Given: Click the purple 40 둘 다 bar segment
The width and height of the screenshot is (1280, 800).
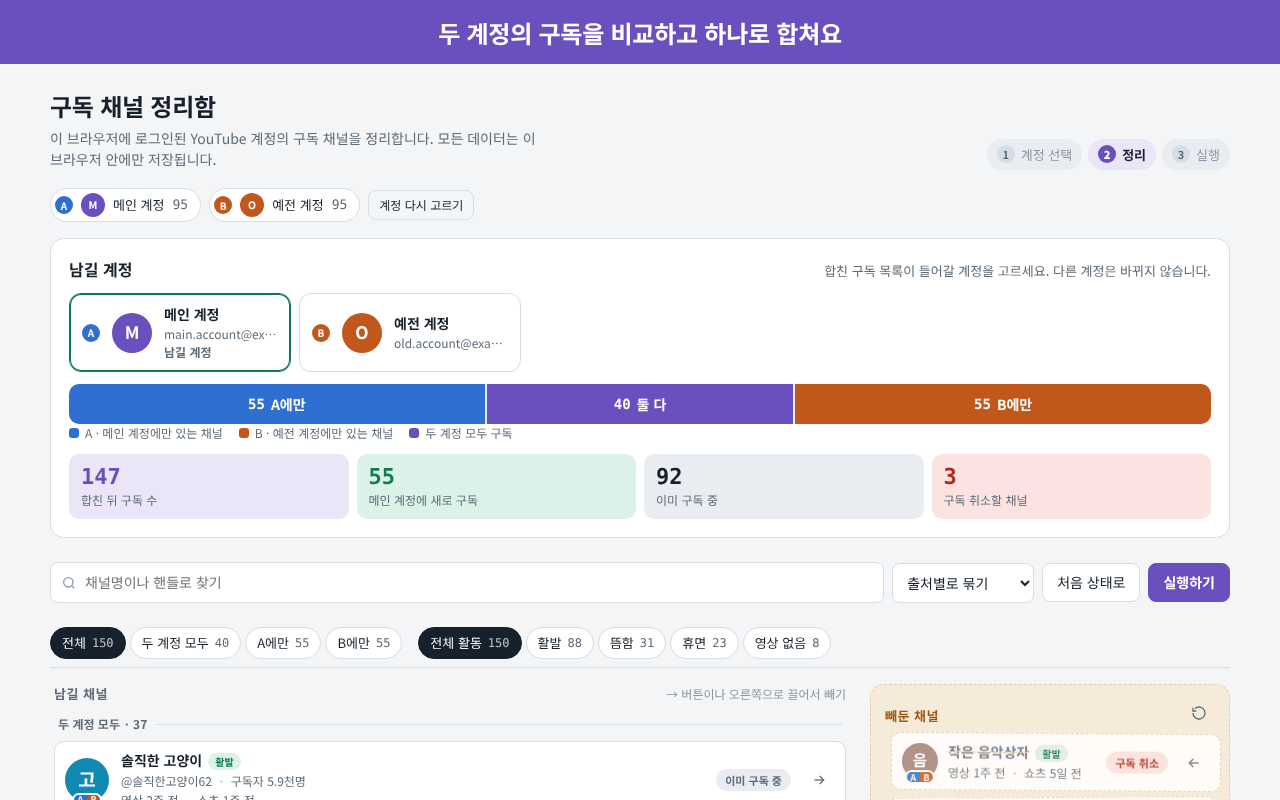Looking at the screenshot, I should pos(640,404).
